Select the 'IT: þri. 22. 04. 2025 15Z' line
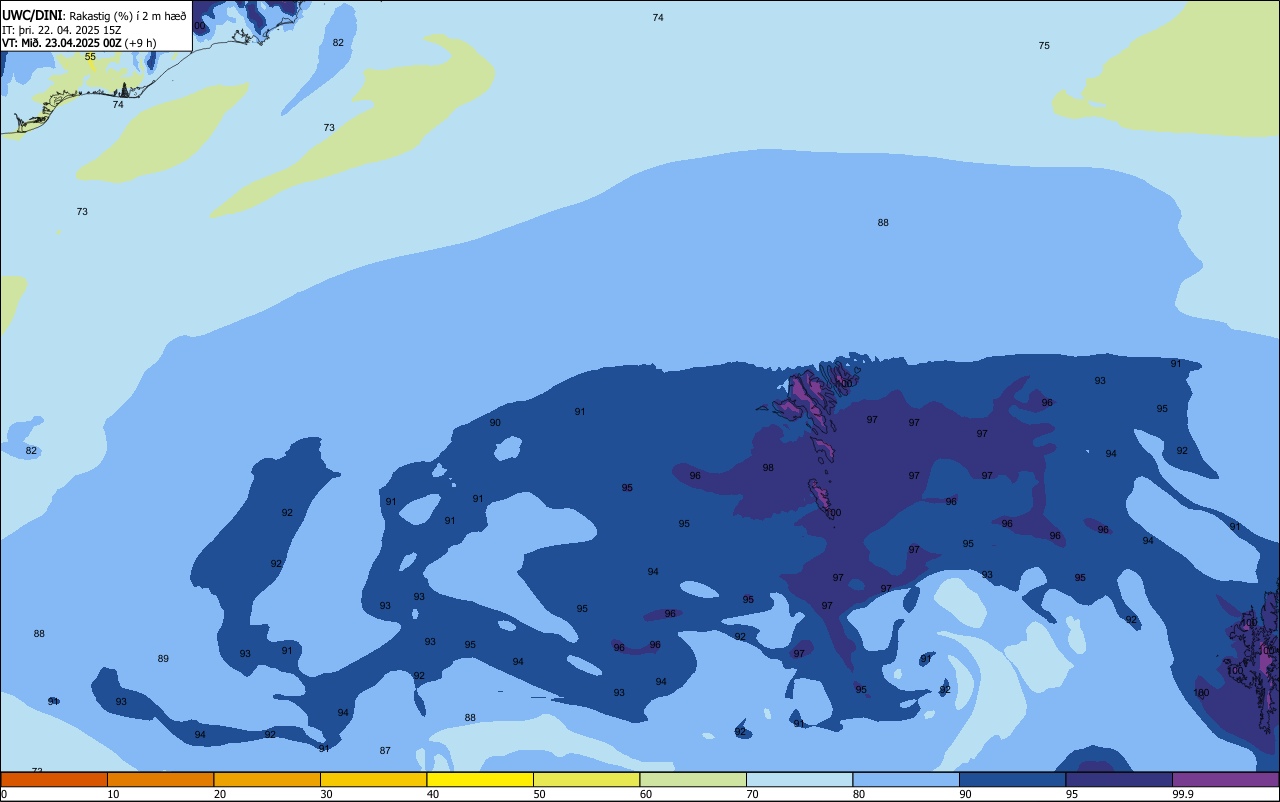The width and height of the screenshot is (1280, 802). click(x=62, y=30)
